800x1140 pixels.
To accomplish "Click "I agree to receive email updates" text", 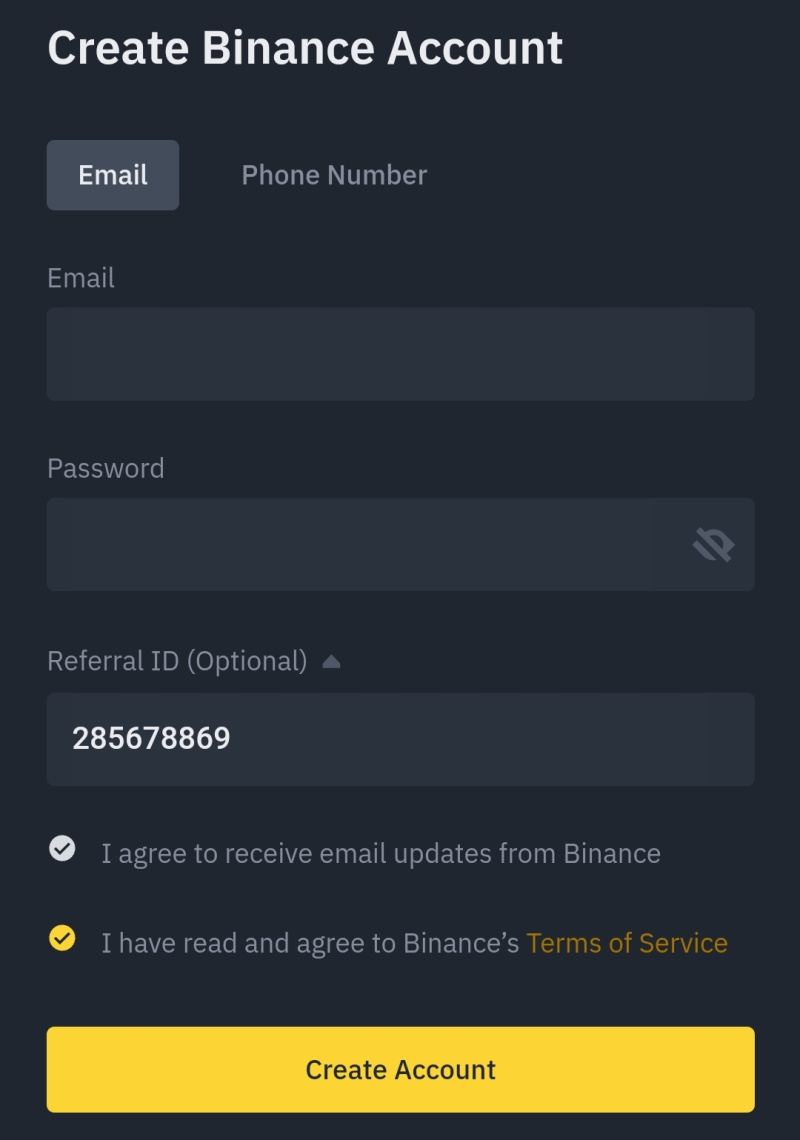I will 381,854.
